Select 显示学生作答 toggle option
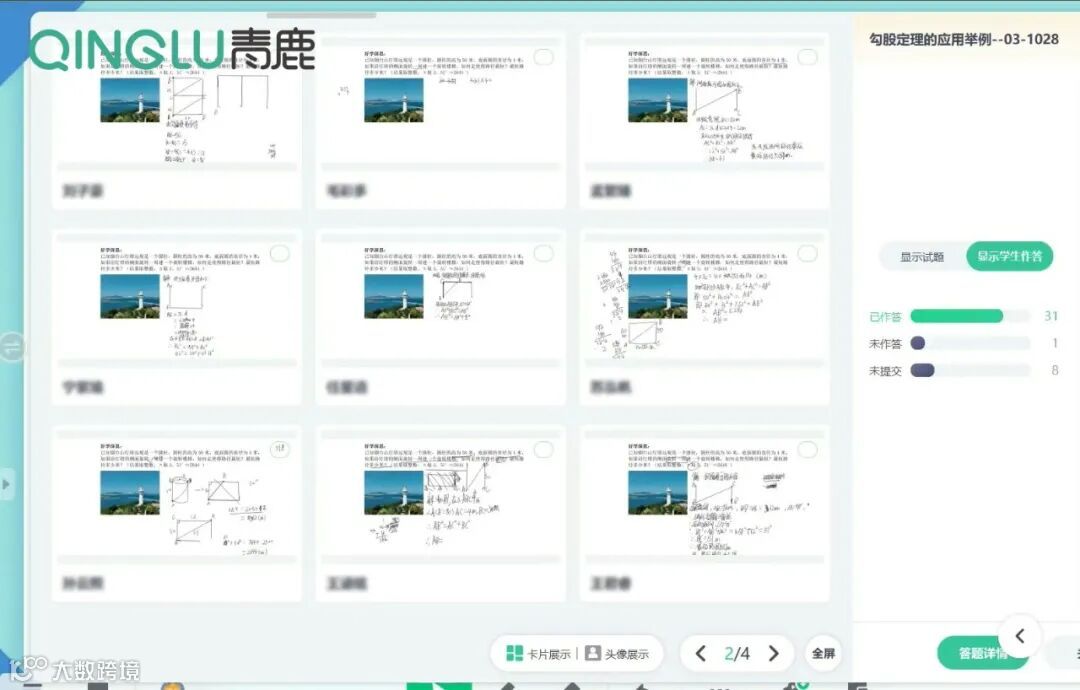The image size is (1080, 690). tap(1010, 256)
